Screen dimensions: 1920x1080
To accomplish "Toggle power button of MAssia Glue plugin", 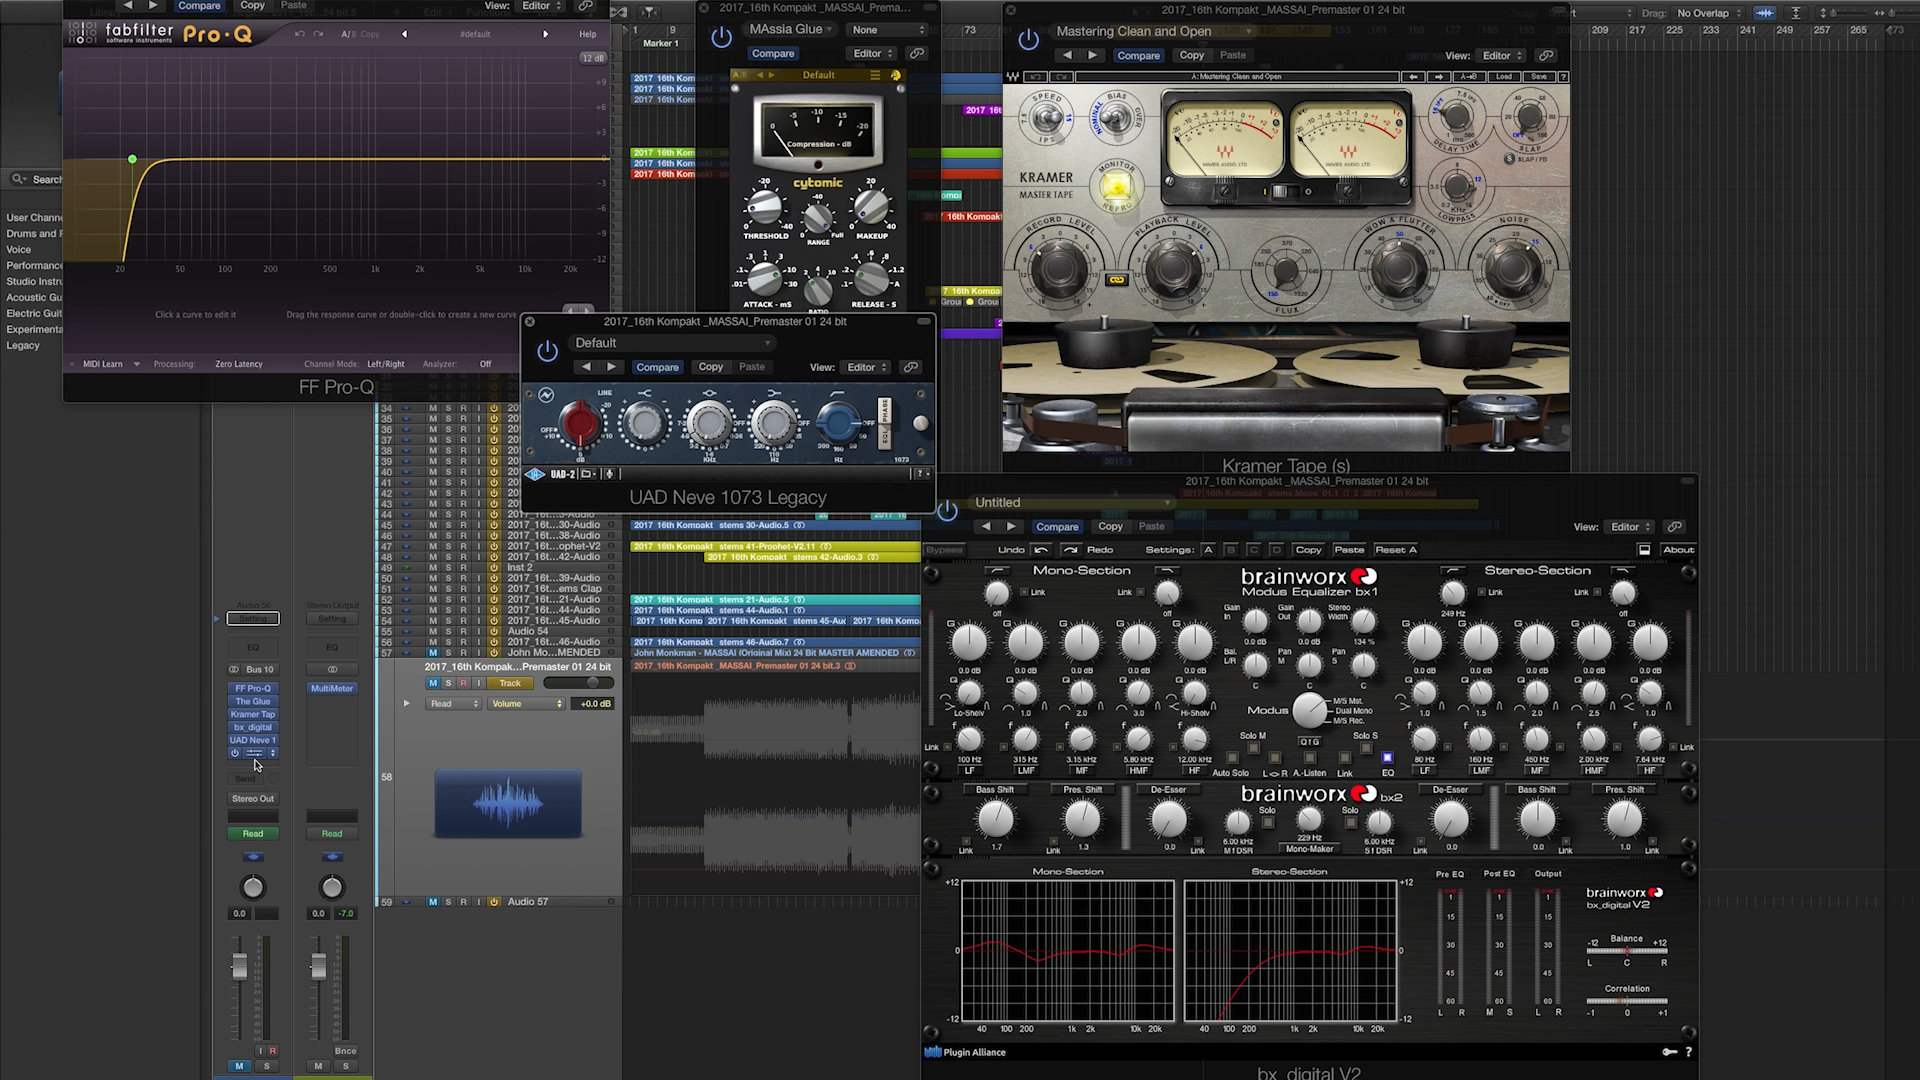I will tap(721, 38).
